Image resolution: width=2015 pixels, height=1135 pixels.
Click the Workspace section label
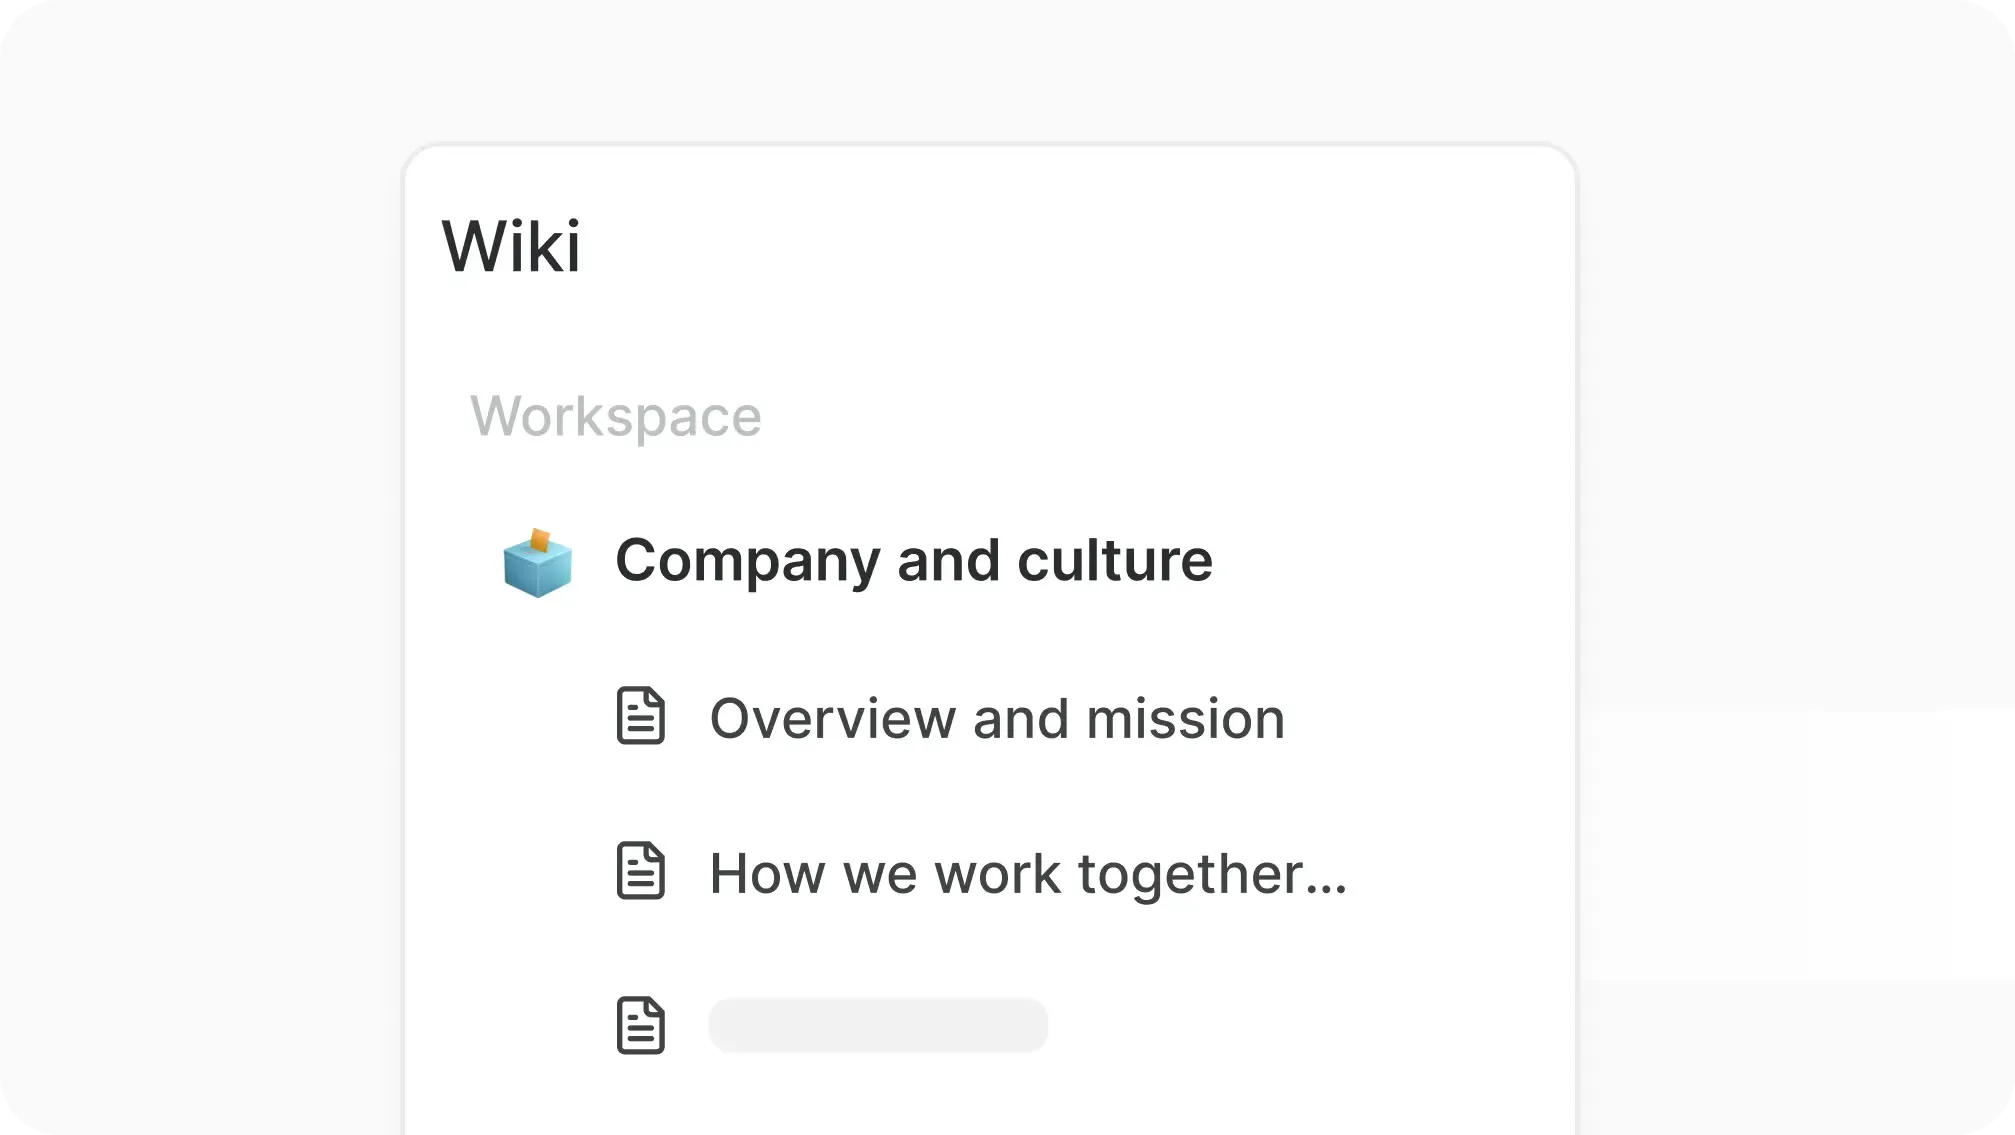[616, 417]
